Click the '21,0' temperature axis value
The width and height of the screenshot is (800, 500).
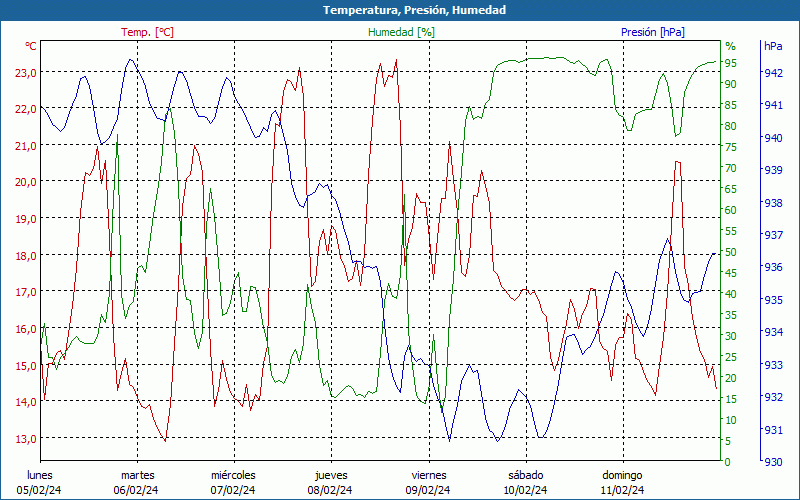(x=26, y=145)
